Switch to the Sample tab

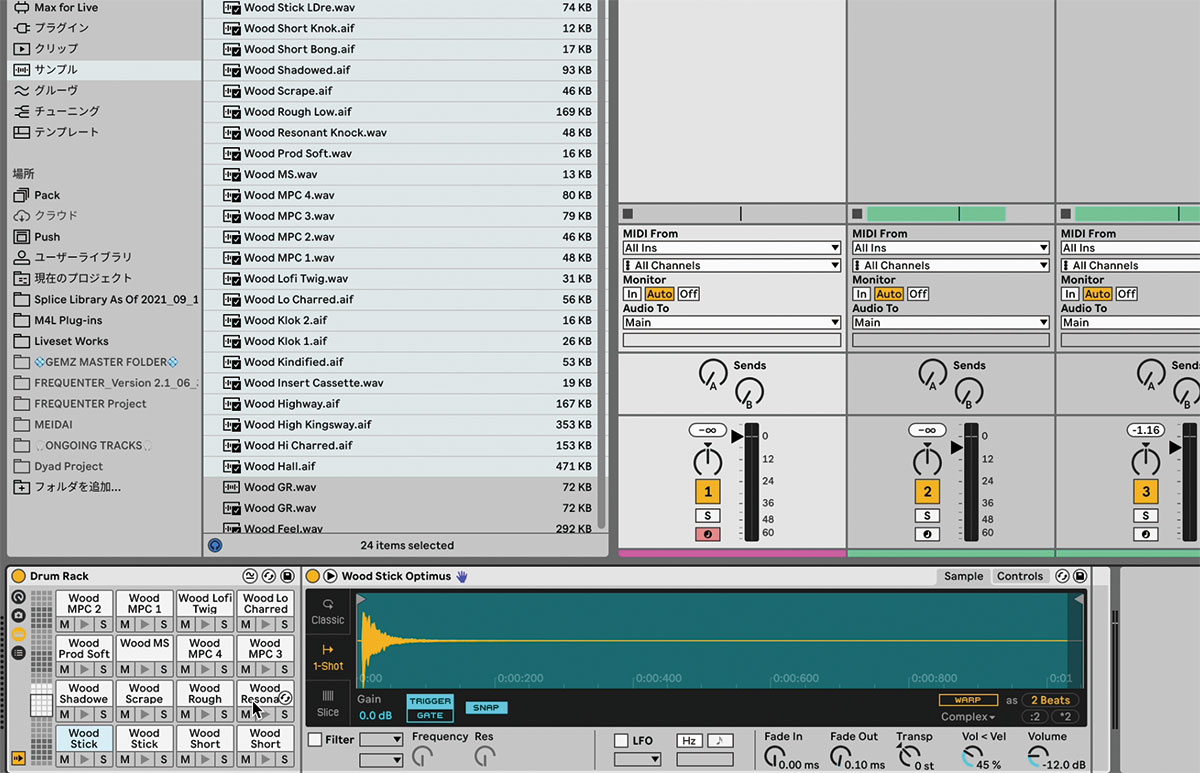click(x=964, y=576)
